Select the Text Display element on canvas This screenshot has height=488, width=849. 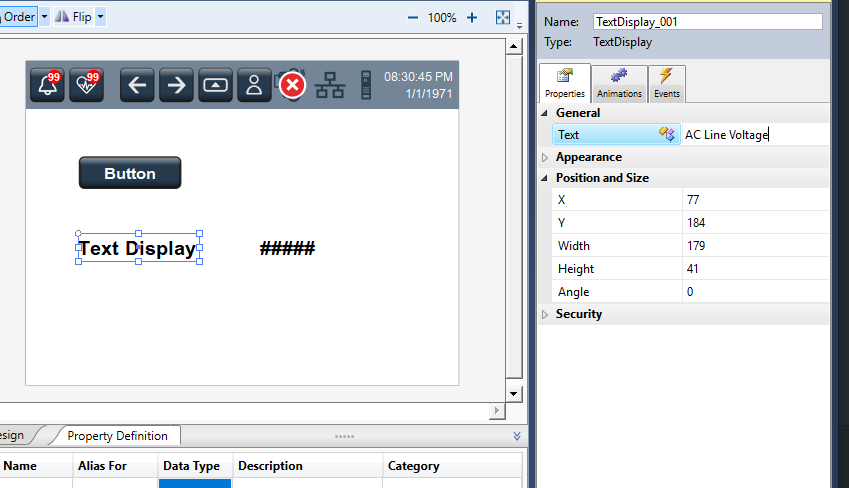[139, 248]
